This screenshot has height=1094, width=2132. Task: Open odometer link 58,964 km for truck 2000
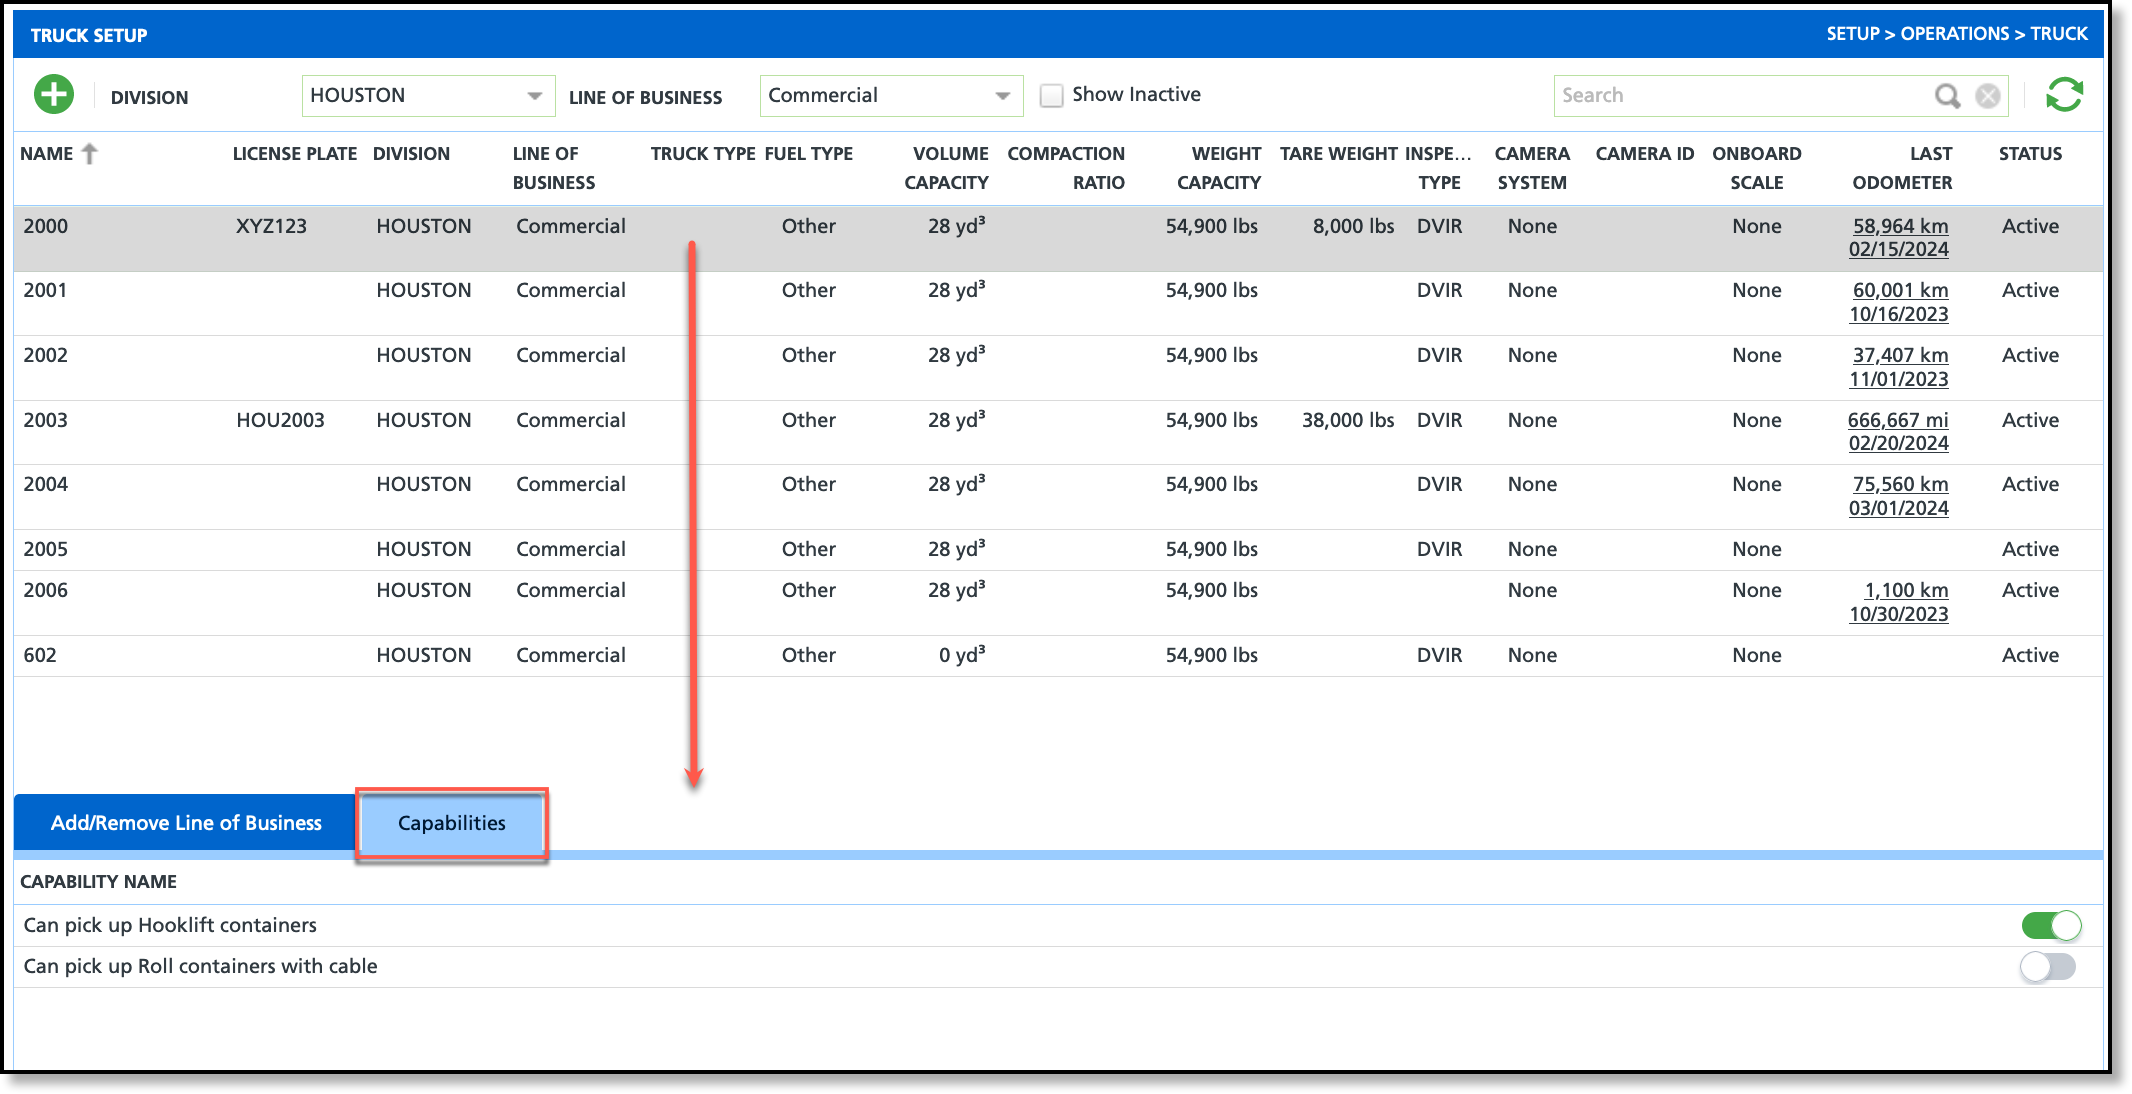point(1900,226)
